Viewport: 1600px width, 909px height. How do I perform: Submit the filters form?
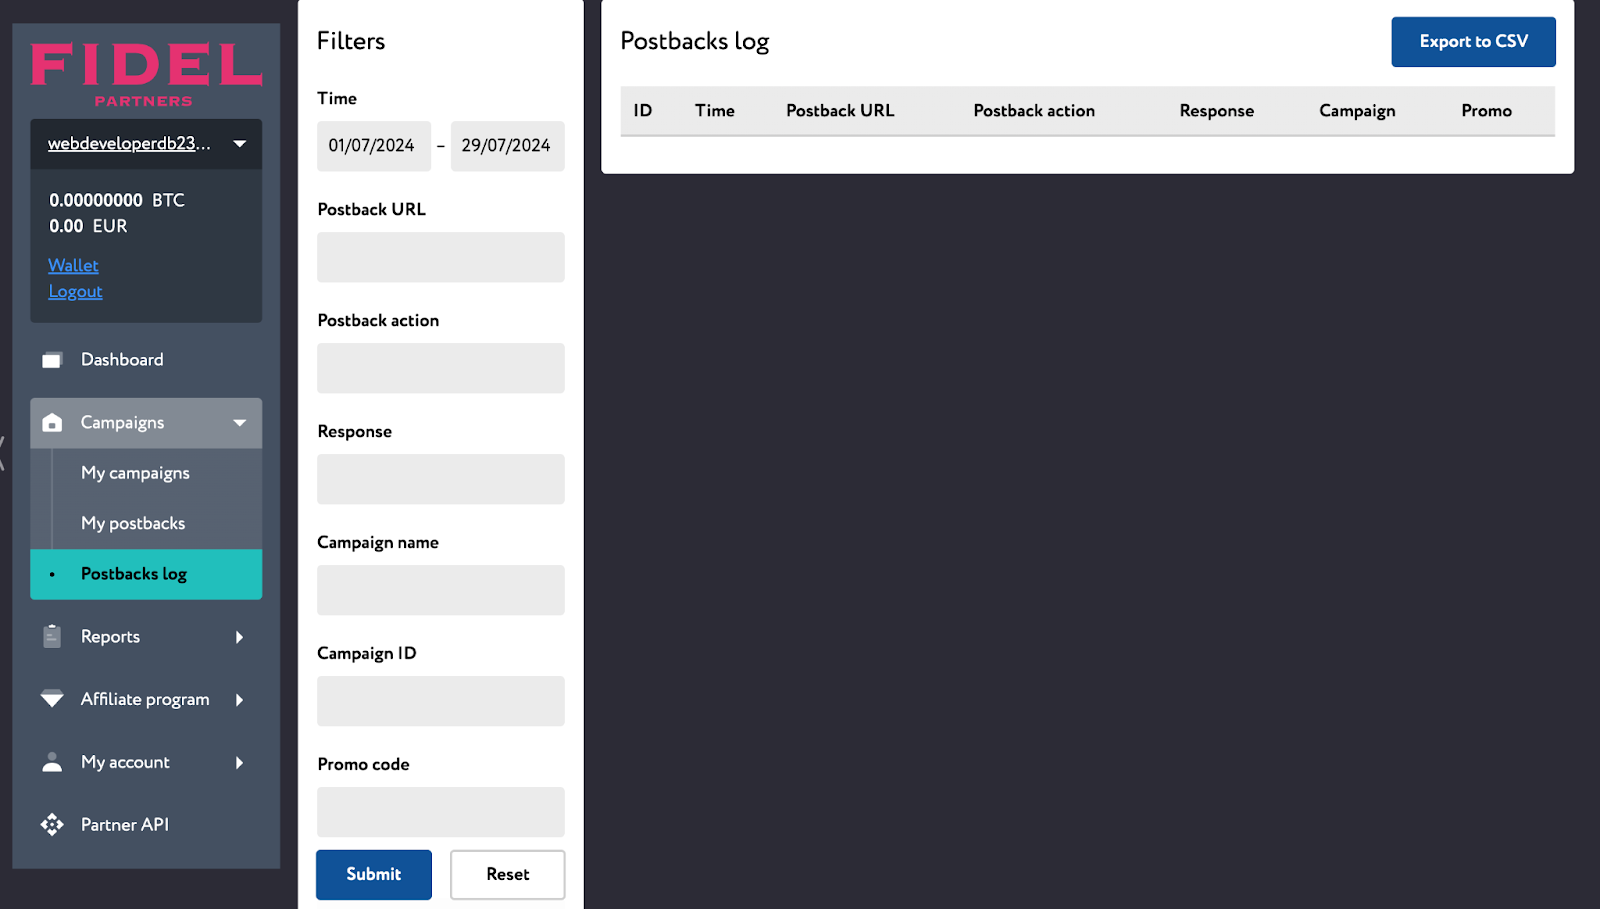tap(374, 874)
